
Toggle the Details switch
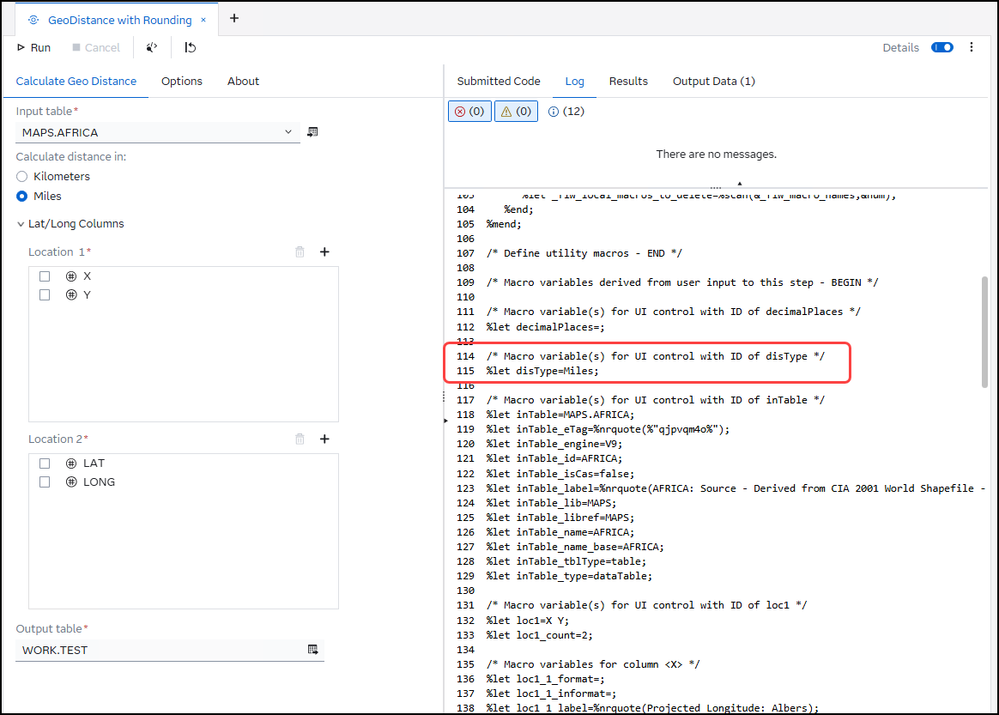click(x=942, y=47)
